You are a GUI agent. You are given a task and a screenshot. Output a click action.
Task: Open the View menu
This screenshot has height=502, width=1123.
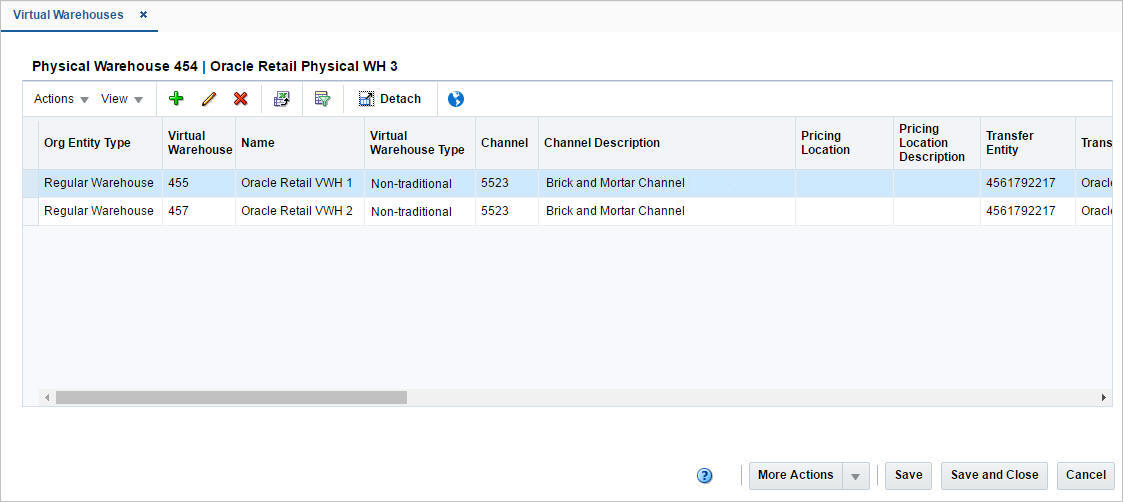[x=122, y=99]
